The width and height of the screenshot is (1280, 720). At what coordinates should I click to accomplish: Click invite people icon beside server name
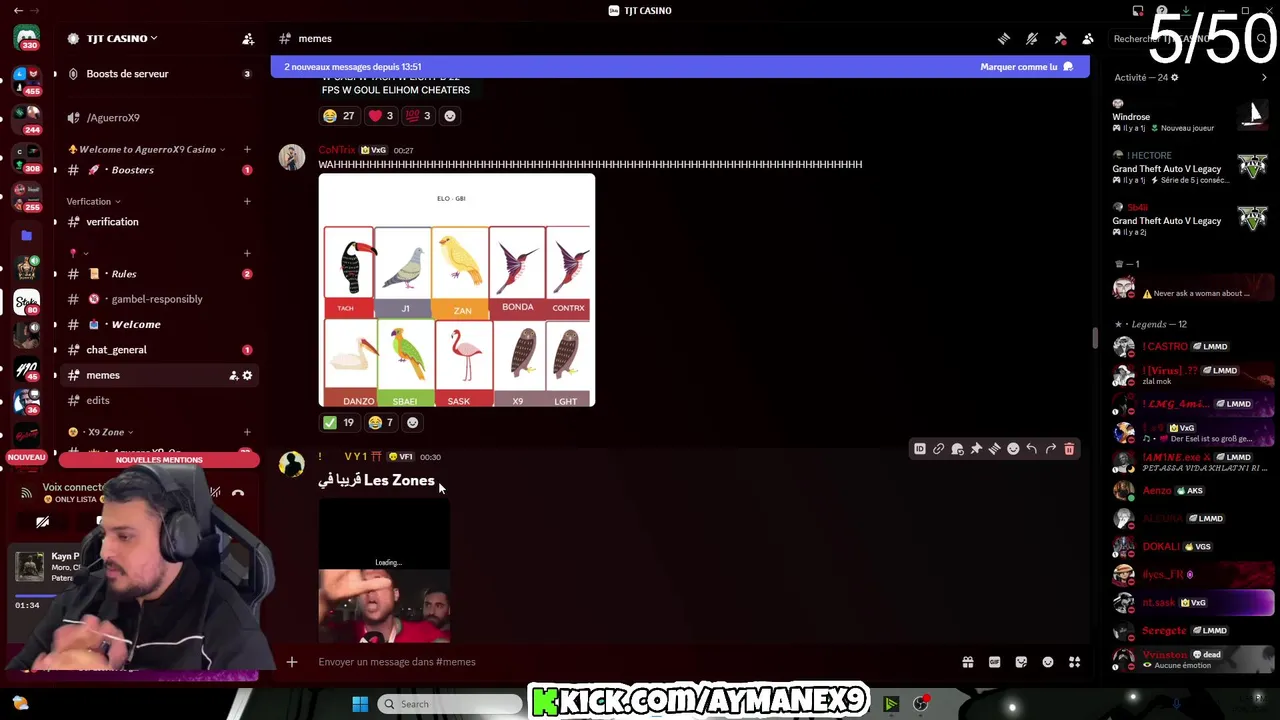248,39
